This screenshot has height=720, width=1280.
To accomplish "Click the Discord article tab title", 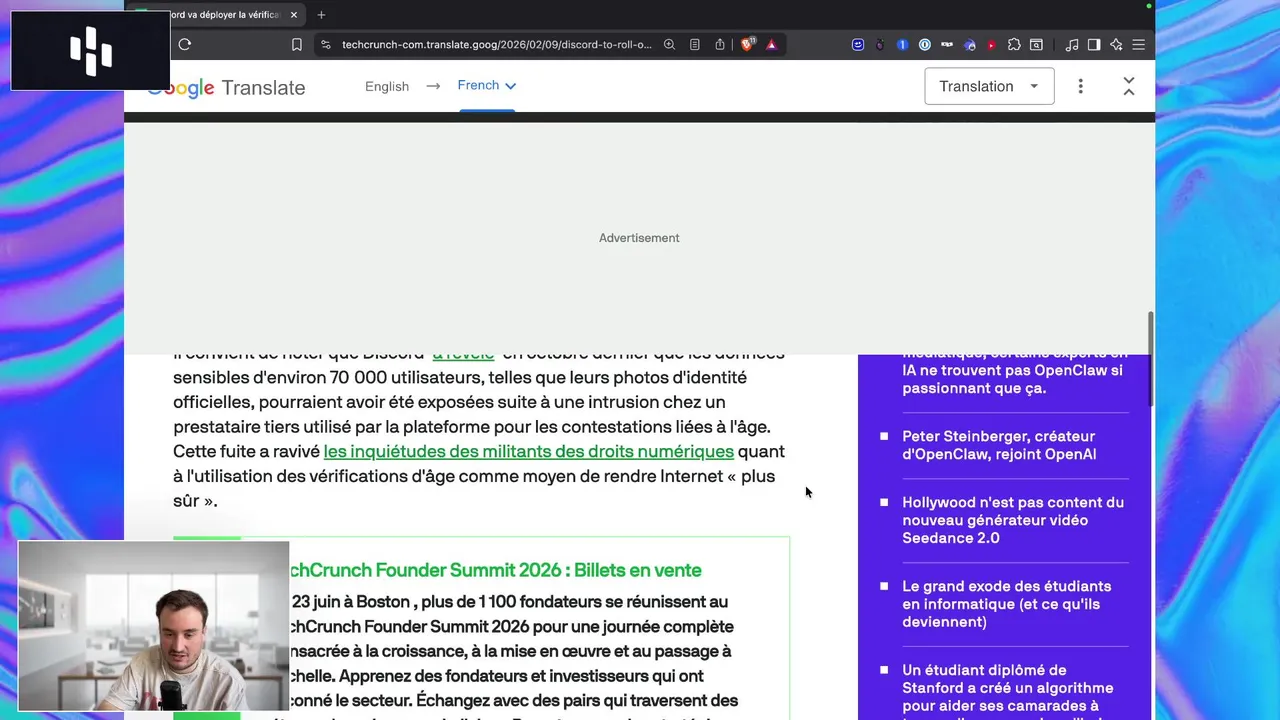I will pos(225,15).
